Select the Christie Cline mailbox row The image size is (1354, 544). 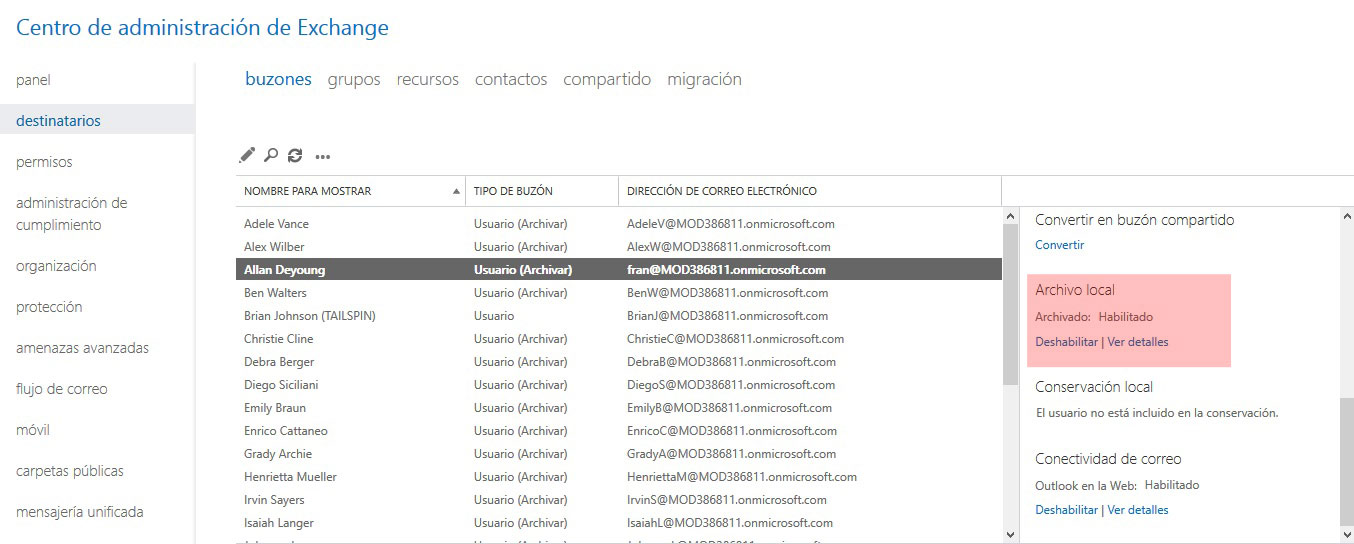pos(618,339)
